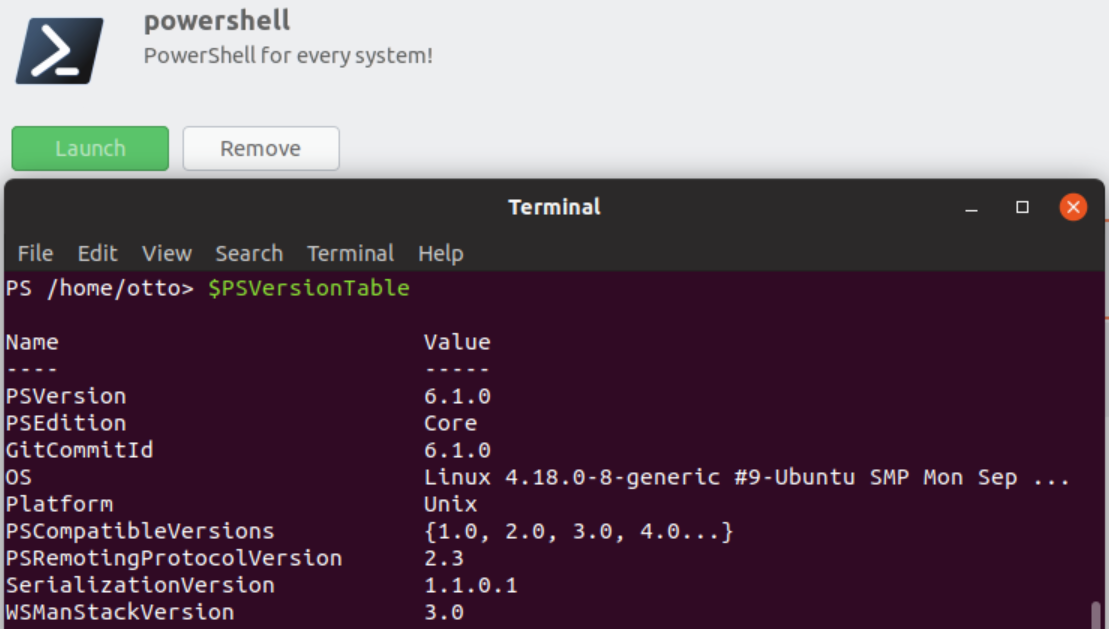Screen dimensions: 1109x629
Task: Click the PowerShell app logo icon
Action: click(x=59, y=51)
